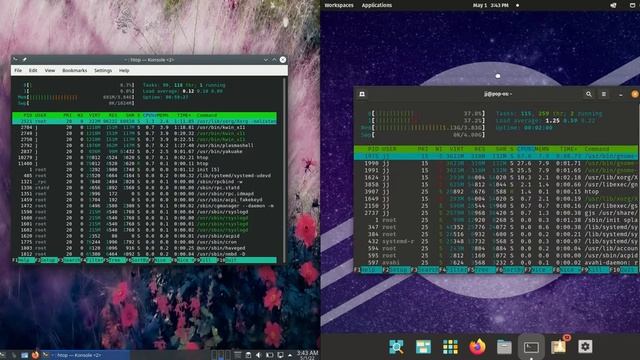This screenshot has height=360, width=640.
Task: Click F5 Tree in Konsole htop
Action: tap(116, 260)
